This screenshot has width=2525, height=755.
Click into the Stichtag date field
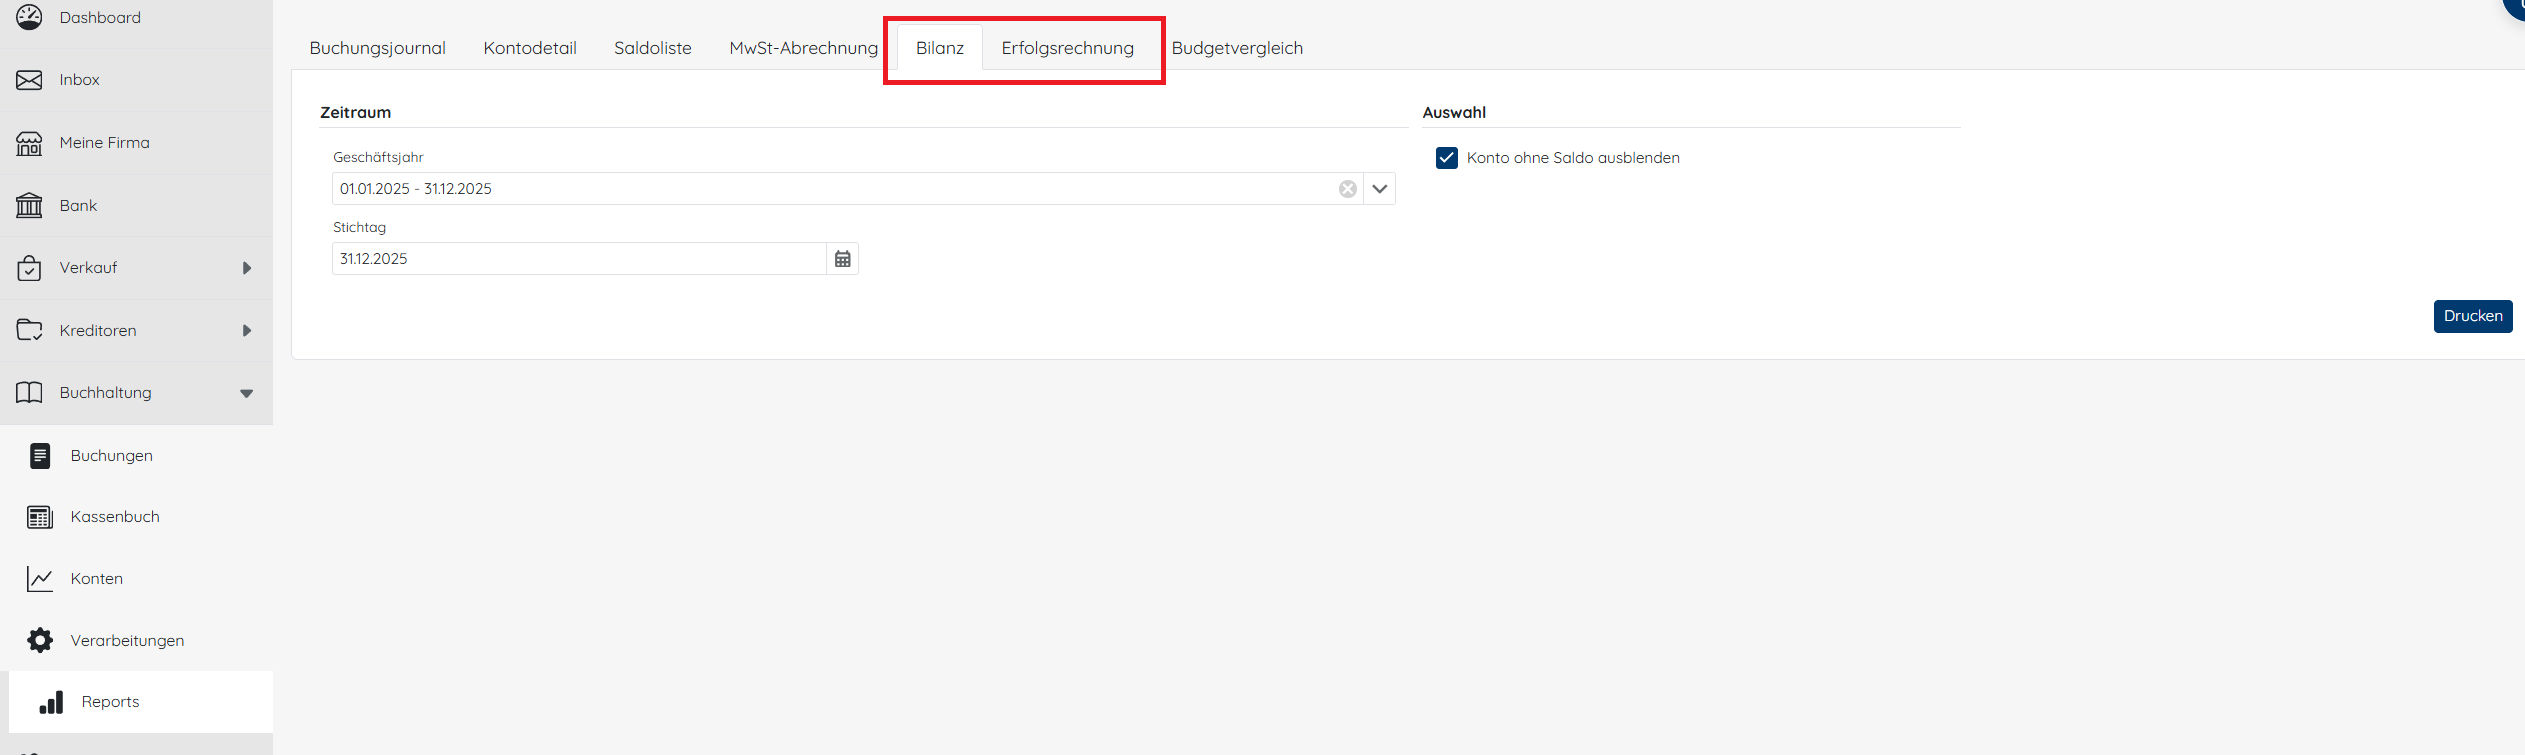click(x=578, y=259)
